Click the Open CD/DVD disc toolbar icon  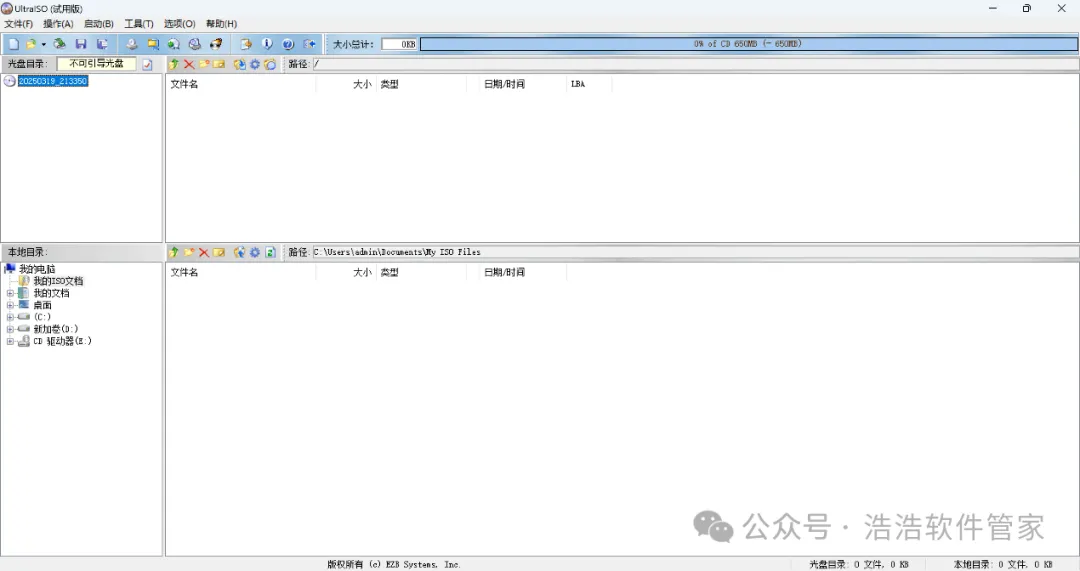[x=60, y=44]
